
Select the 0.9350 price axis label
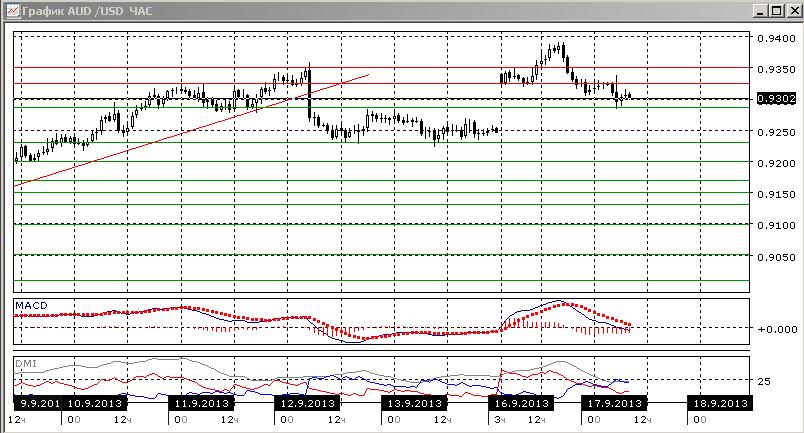point(776,69)
